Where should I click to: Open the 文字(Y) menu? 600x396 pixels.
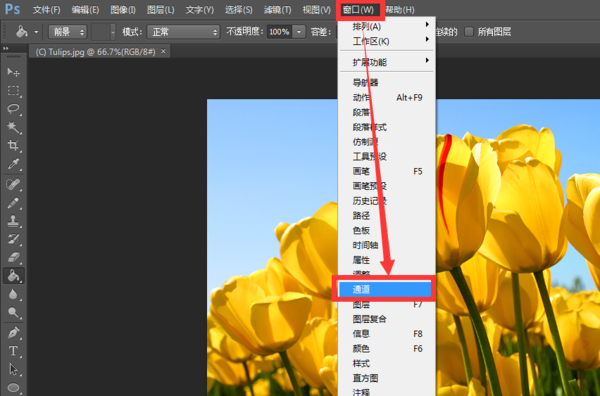coord(199,10)
